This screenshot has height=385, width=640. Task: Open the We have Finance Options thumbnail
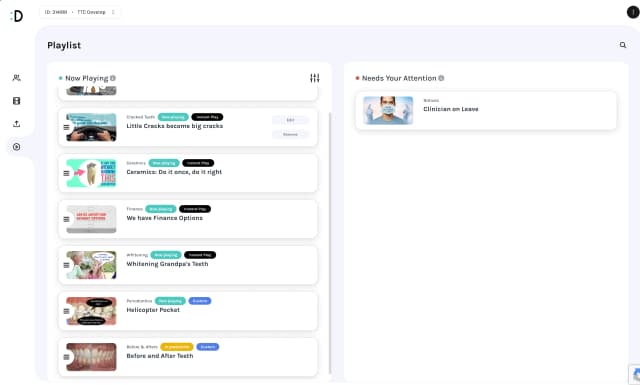pyautogui.click(x=91, y=219)
